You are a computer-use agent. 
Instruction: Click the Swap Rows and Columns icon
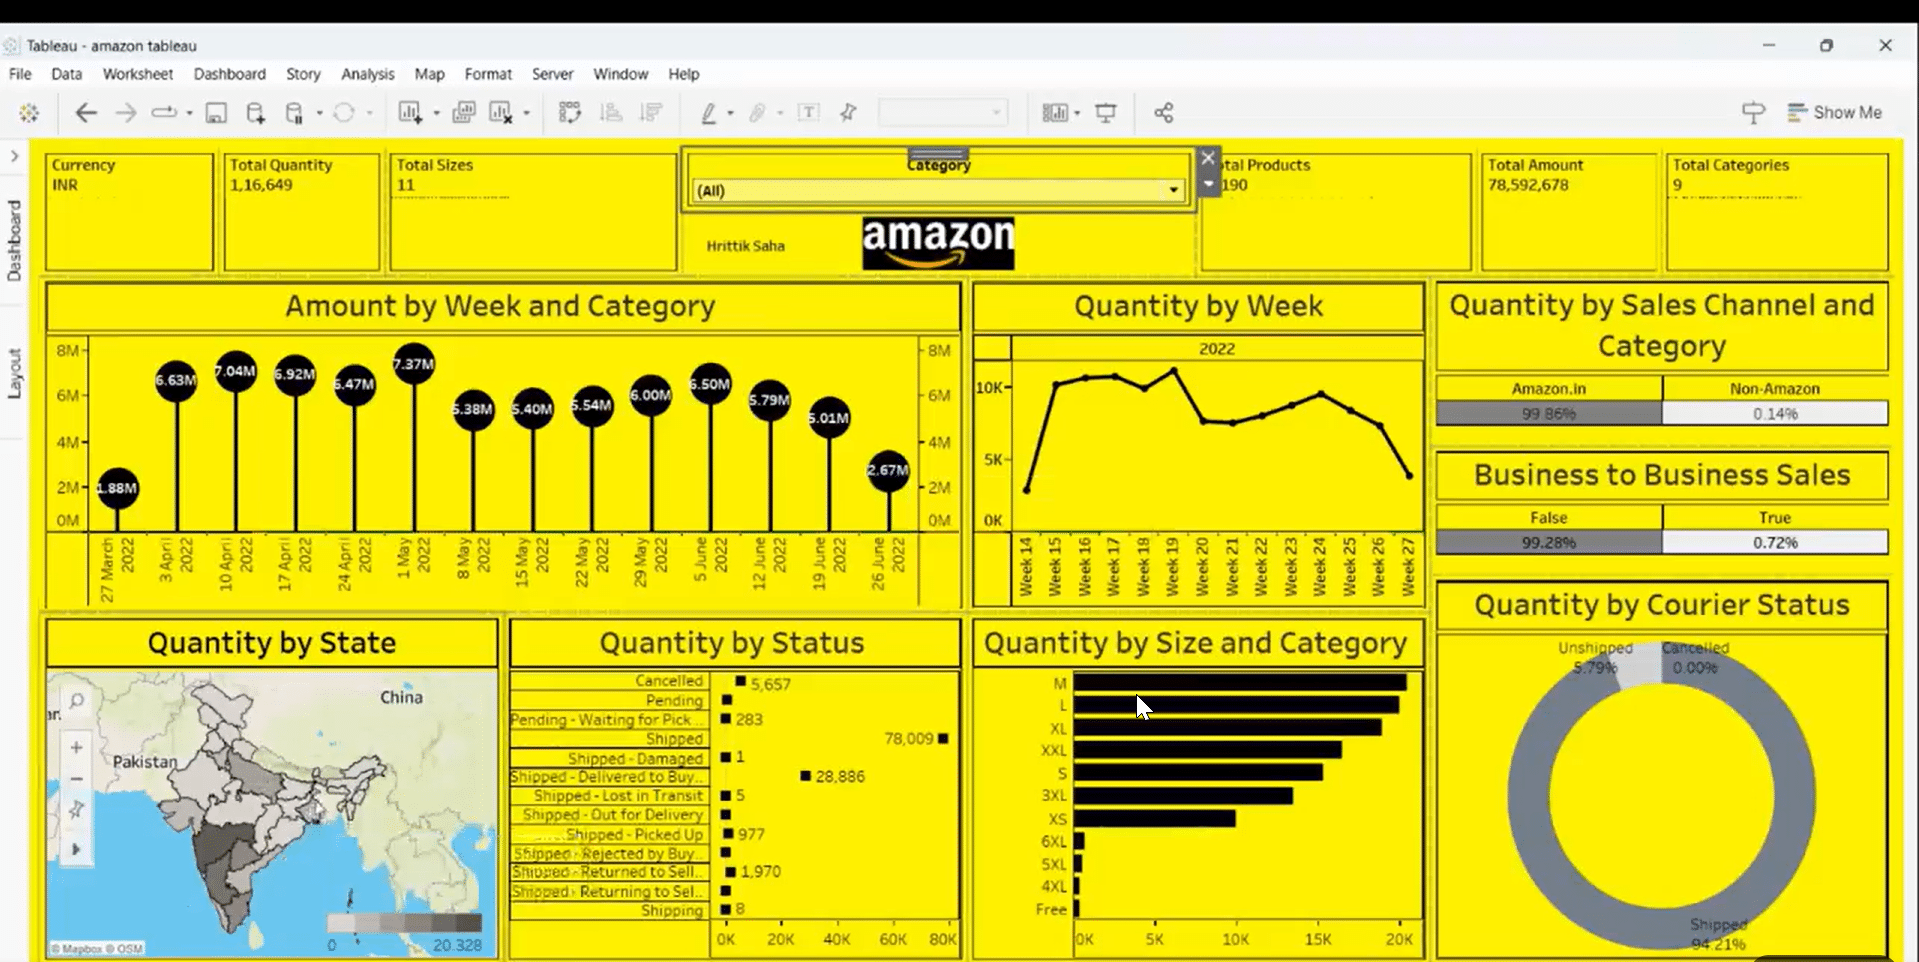(570, 113)
